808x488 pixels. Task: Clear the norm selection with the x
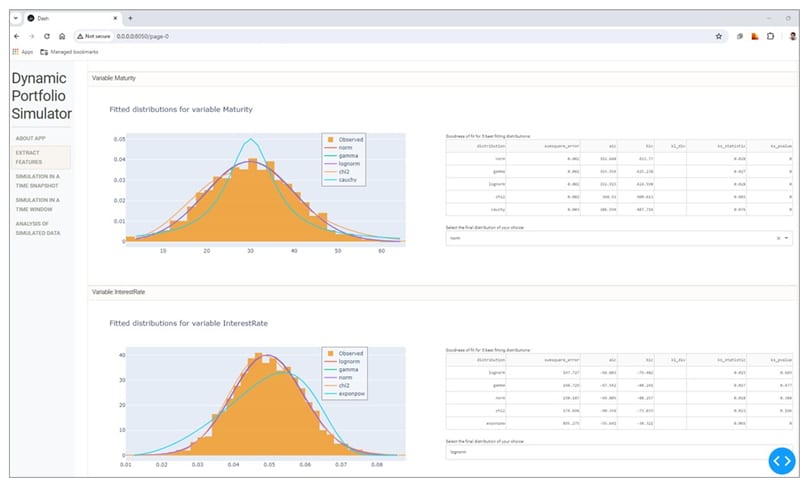tap(777, 239)
